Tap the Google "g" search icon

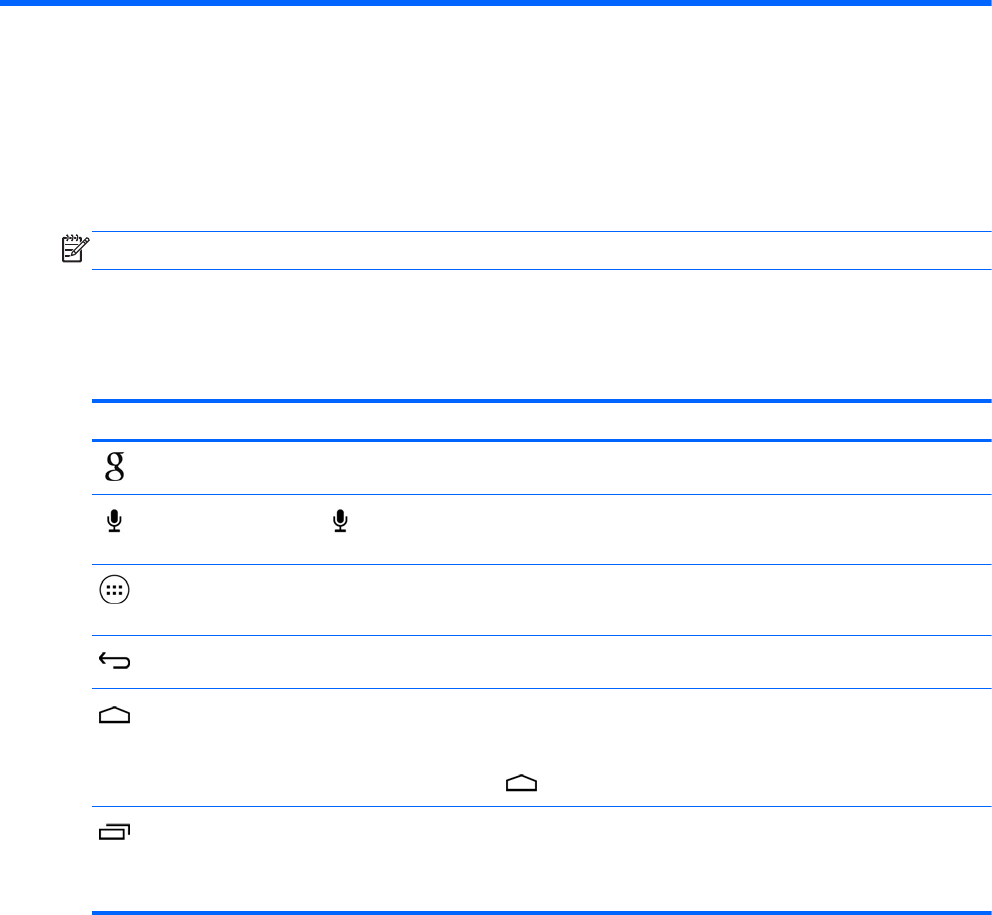coord(116,468)
